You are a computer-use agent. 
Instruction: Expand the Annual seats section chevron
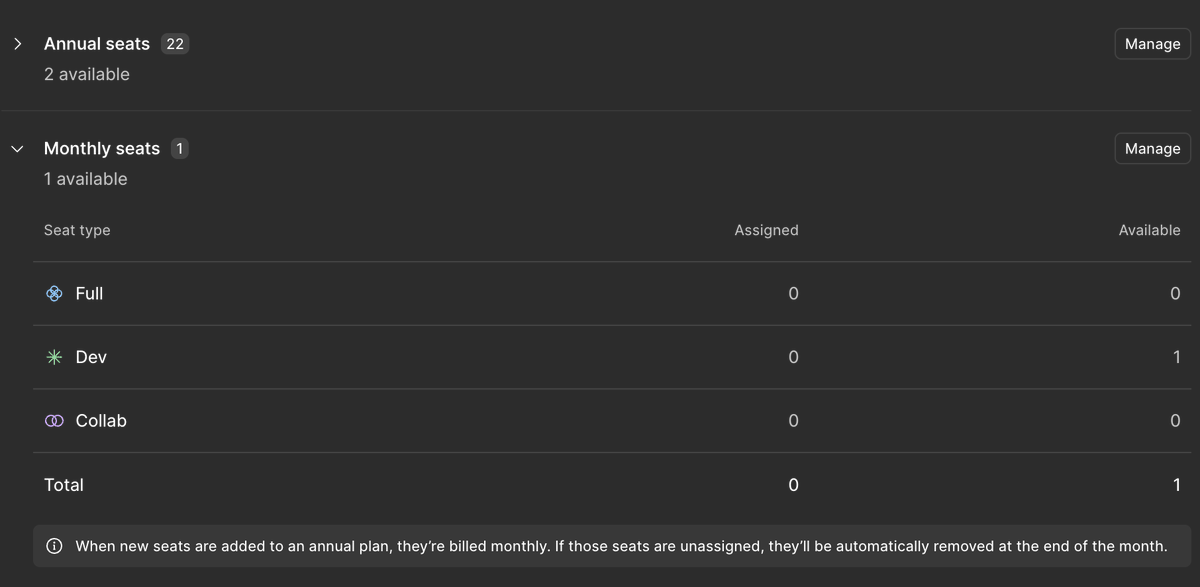click(17, 44)
